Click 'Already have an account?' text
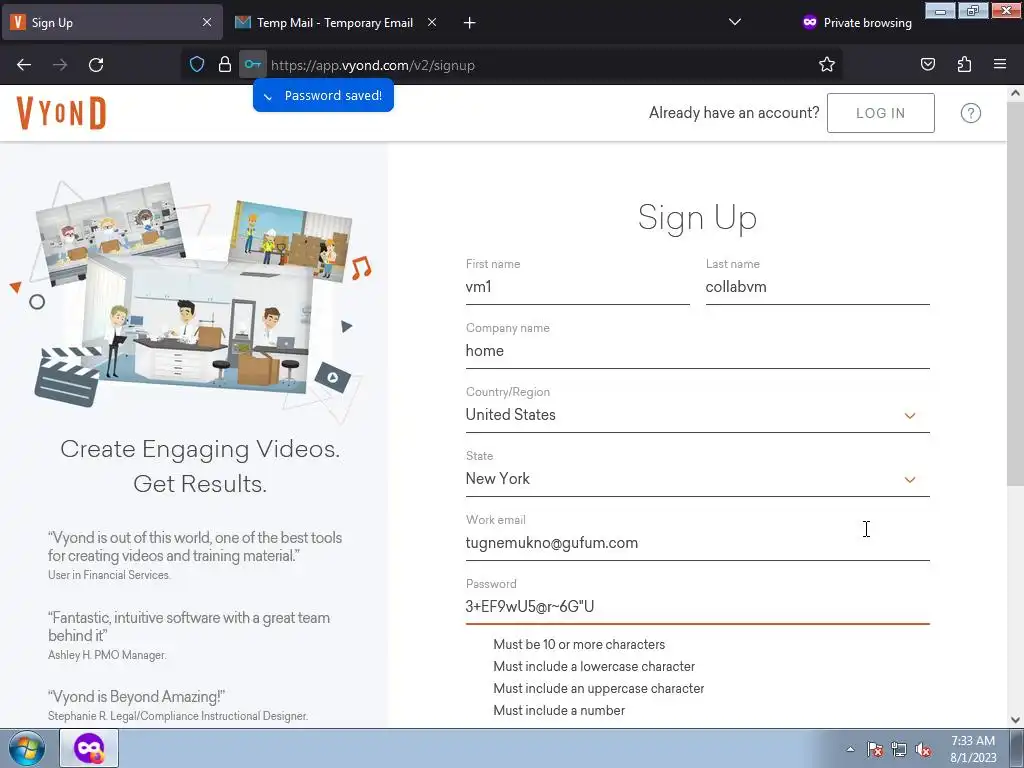 pos(734,113)
